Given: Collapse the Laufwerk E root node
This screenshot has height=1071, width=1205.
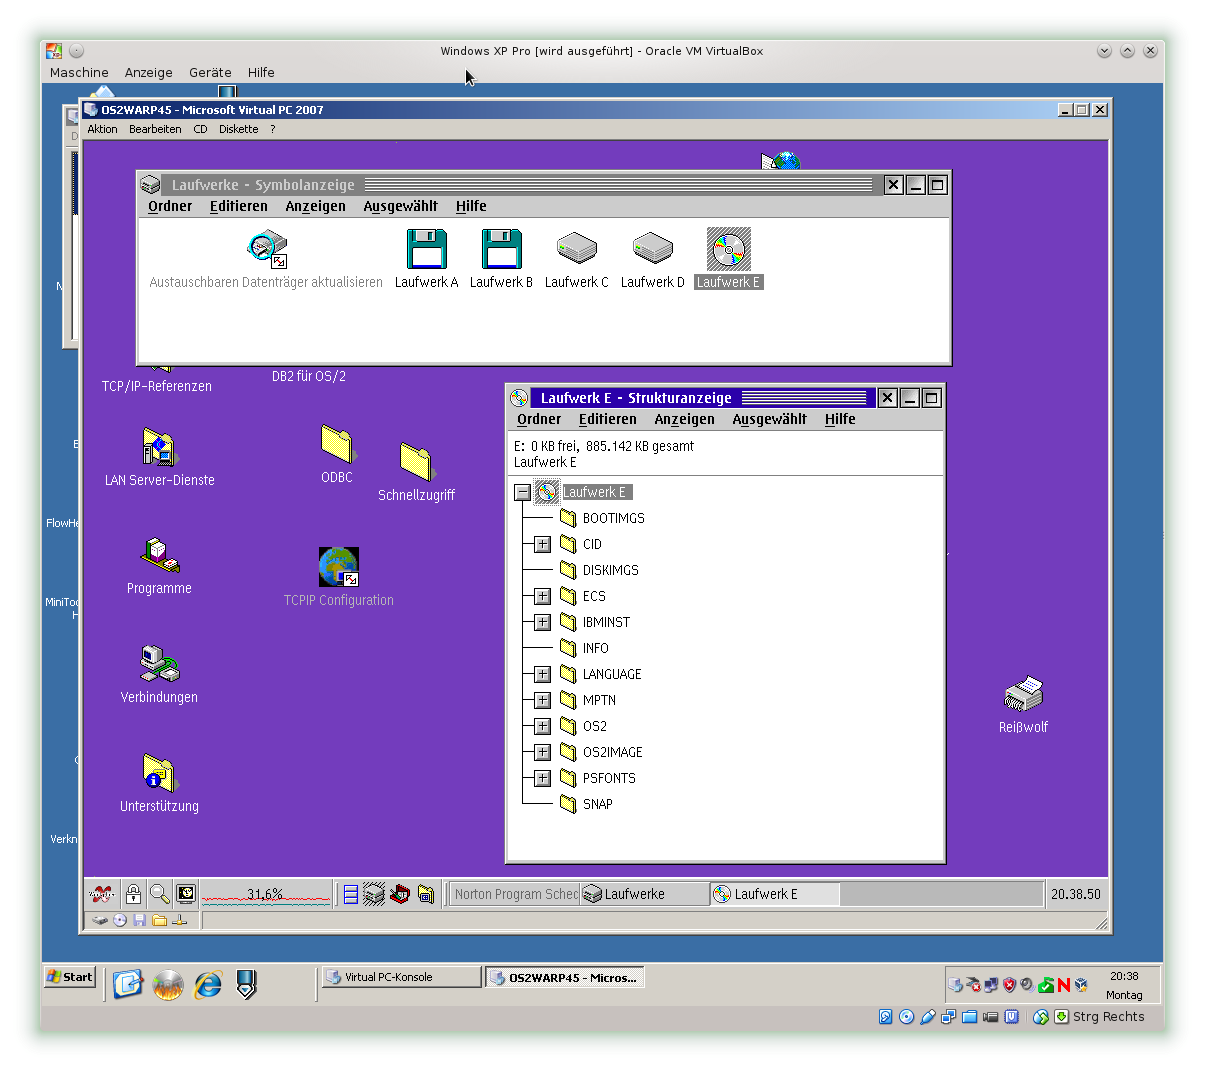Looking at the screenshot, I should click(522, 492).
